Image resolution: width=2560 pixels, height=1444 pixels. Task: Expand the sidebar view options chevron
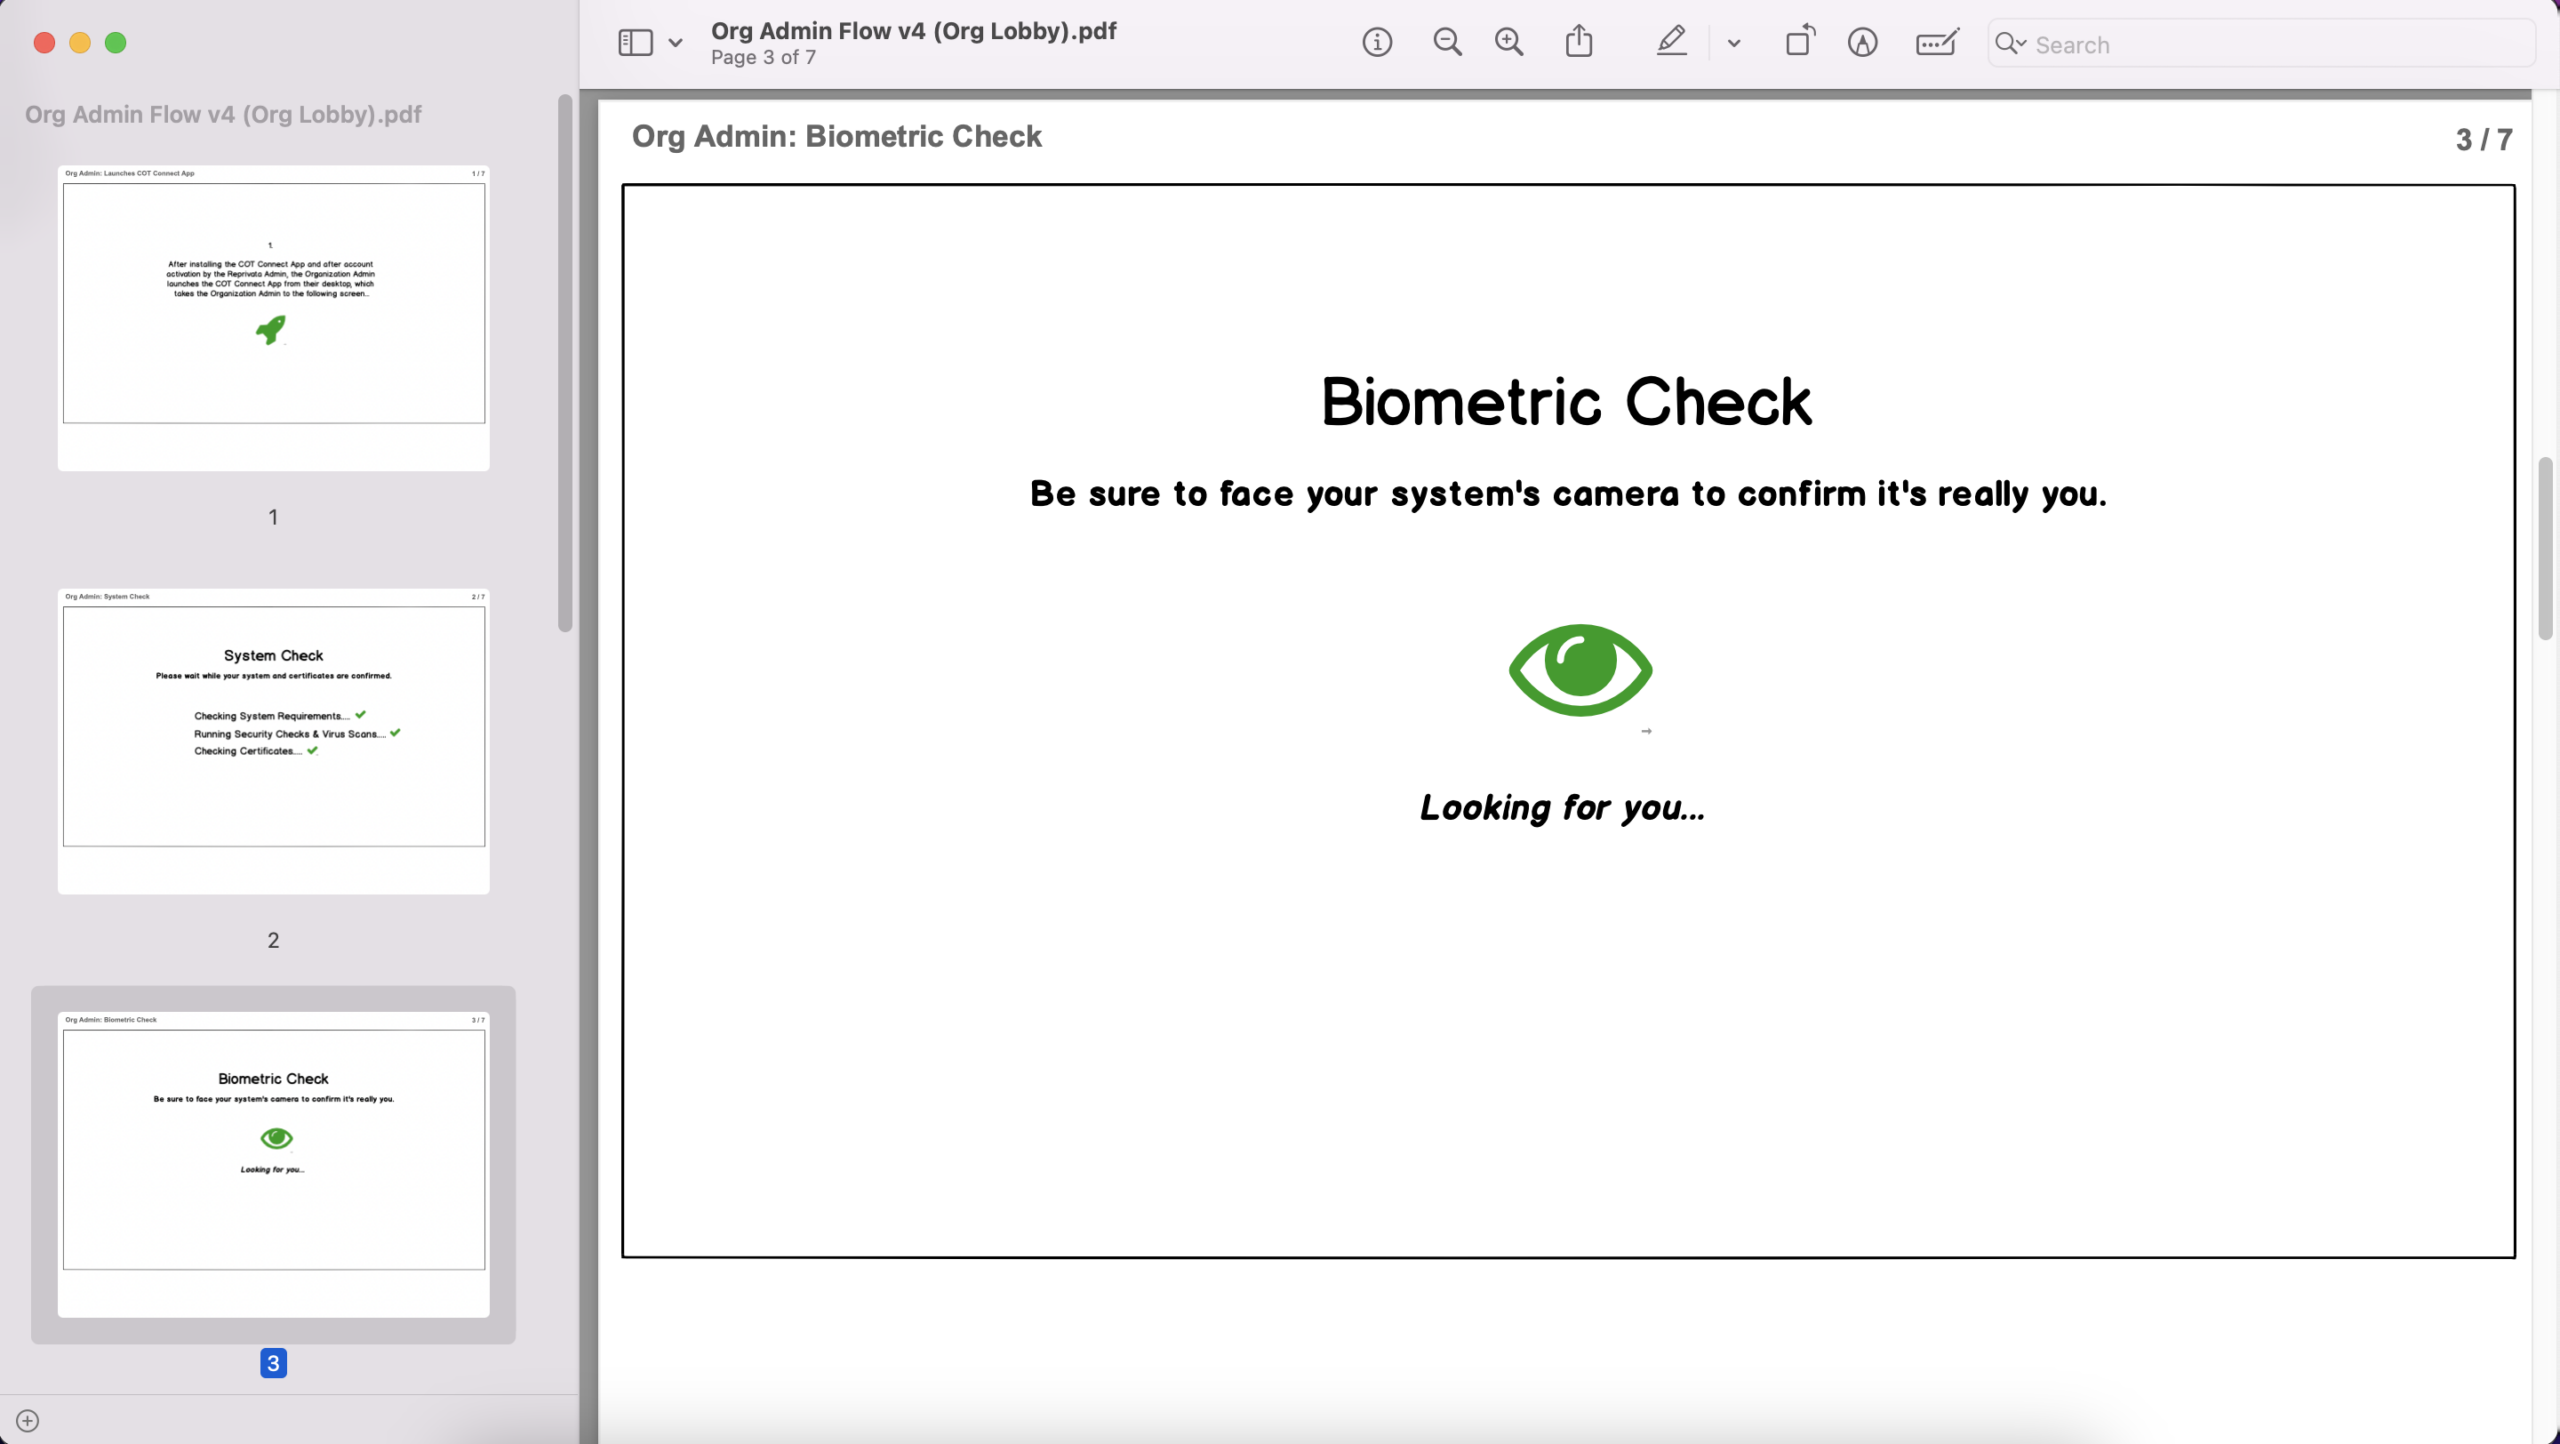pyautogui.click(x=676, y=43)
